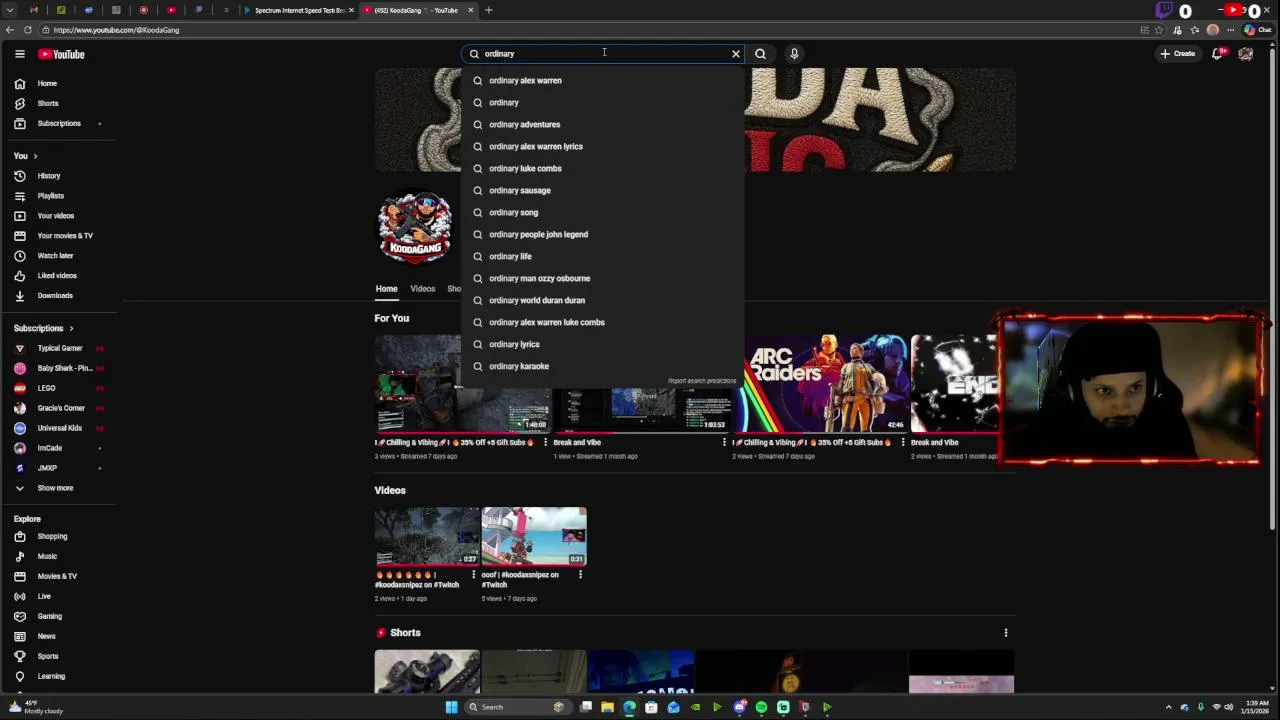Open the Create button
The image size is (1280, 720).
coord(1178,54)
